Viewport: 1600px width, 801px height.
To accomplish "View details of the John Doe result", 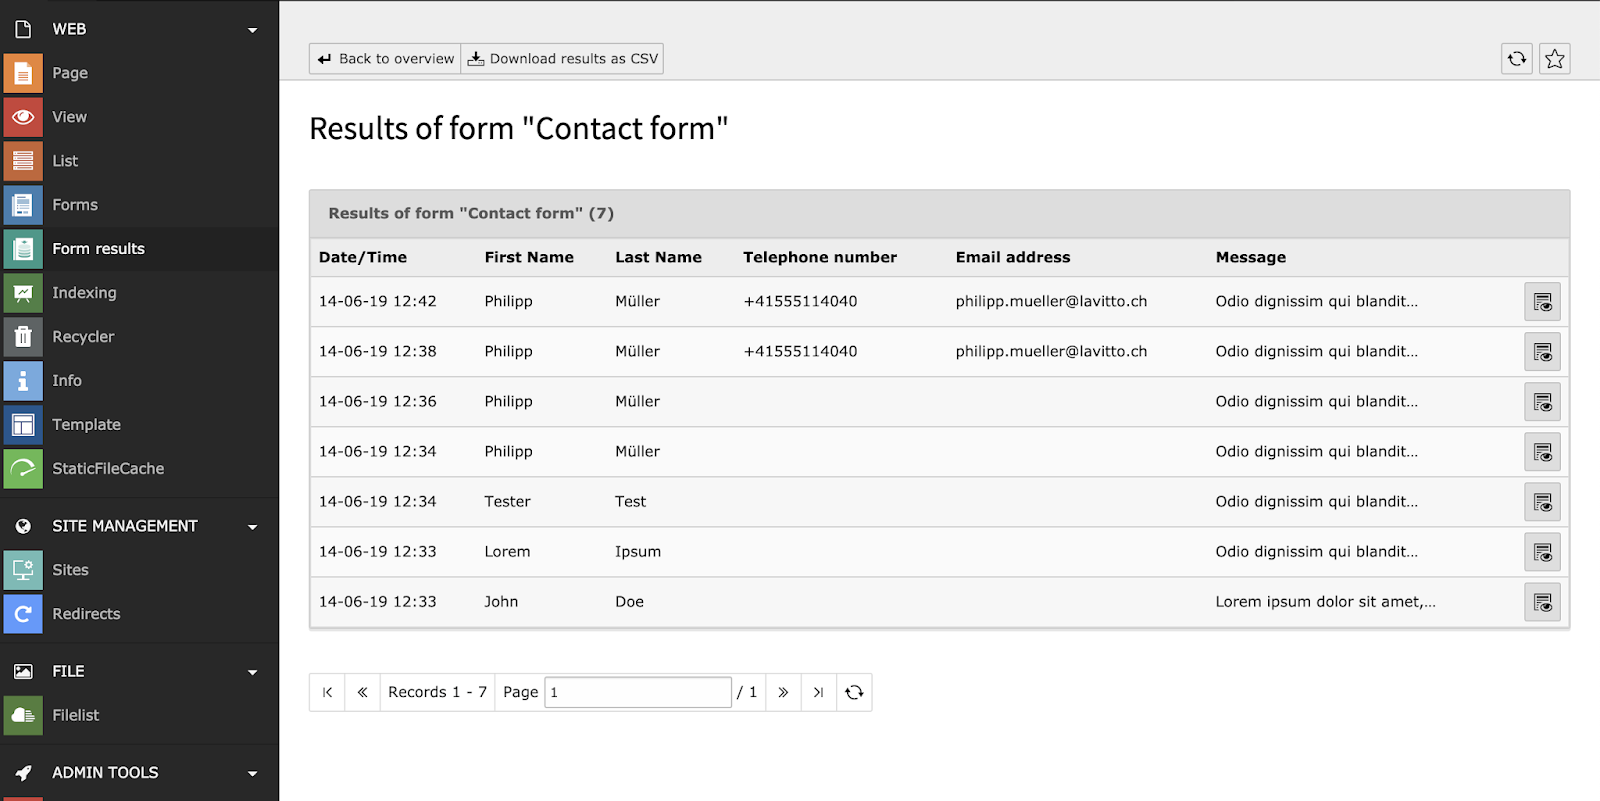I will pos(1542,602).
